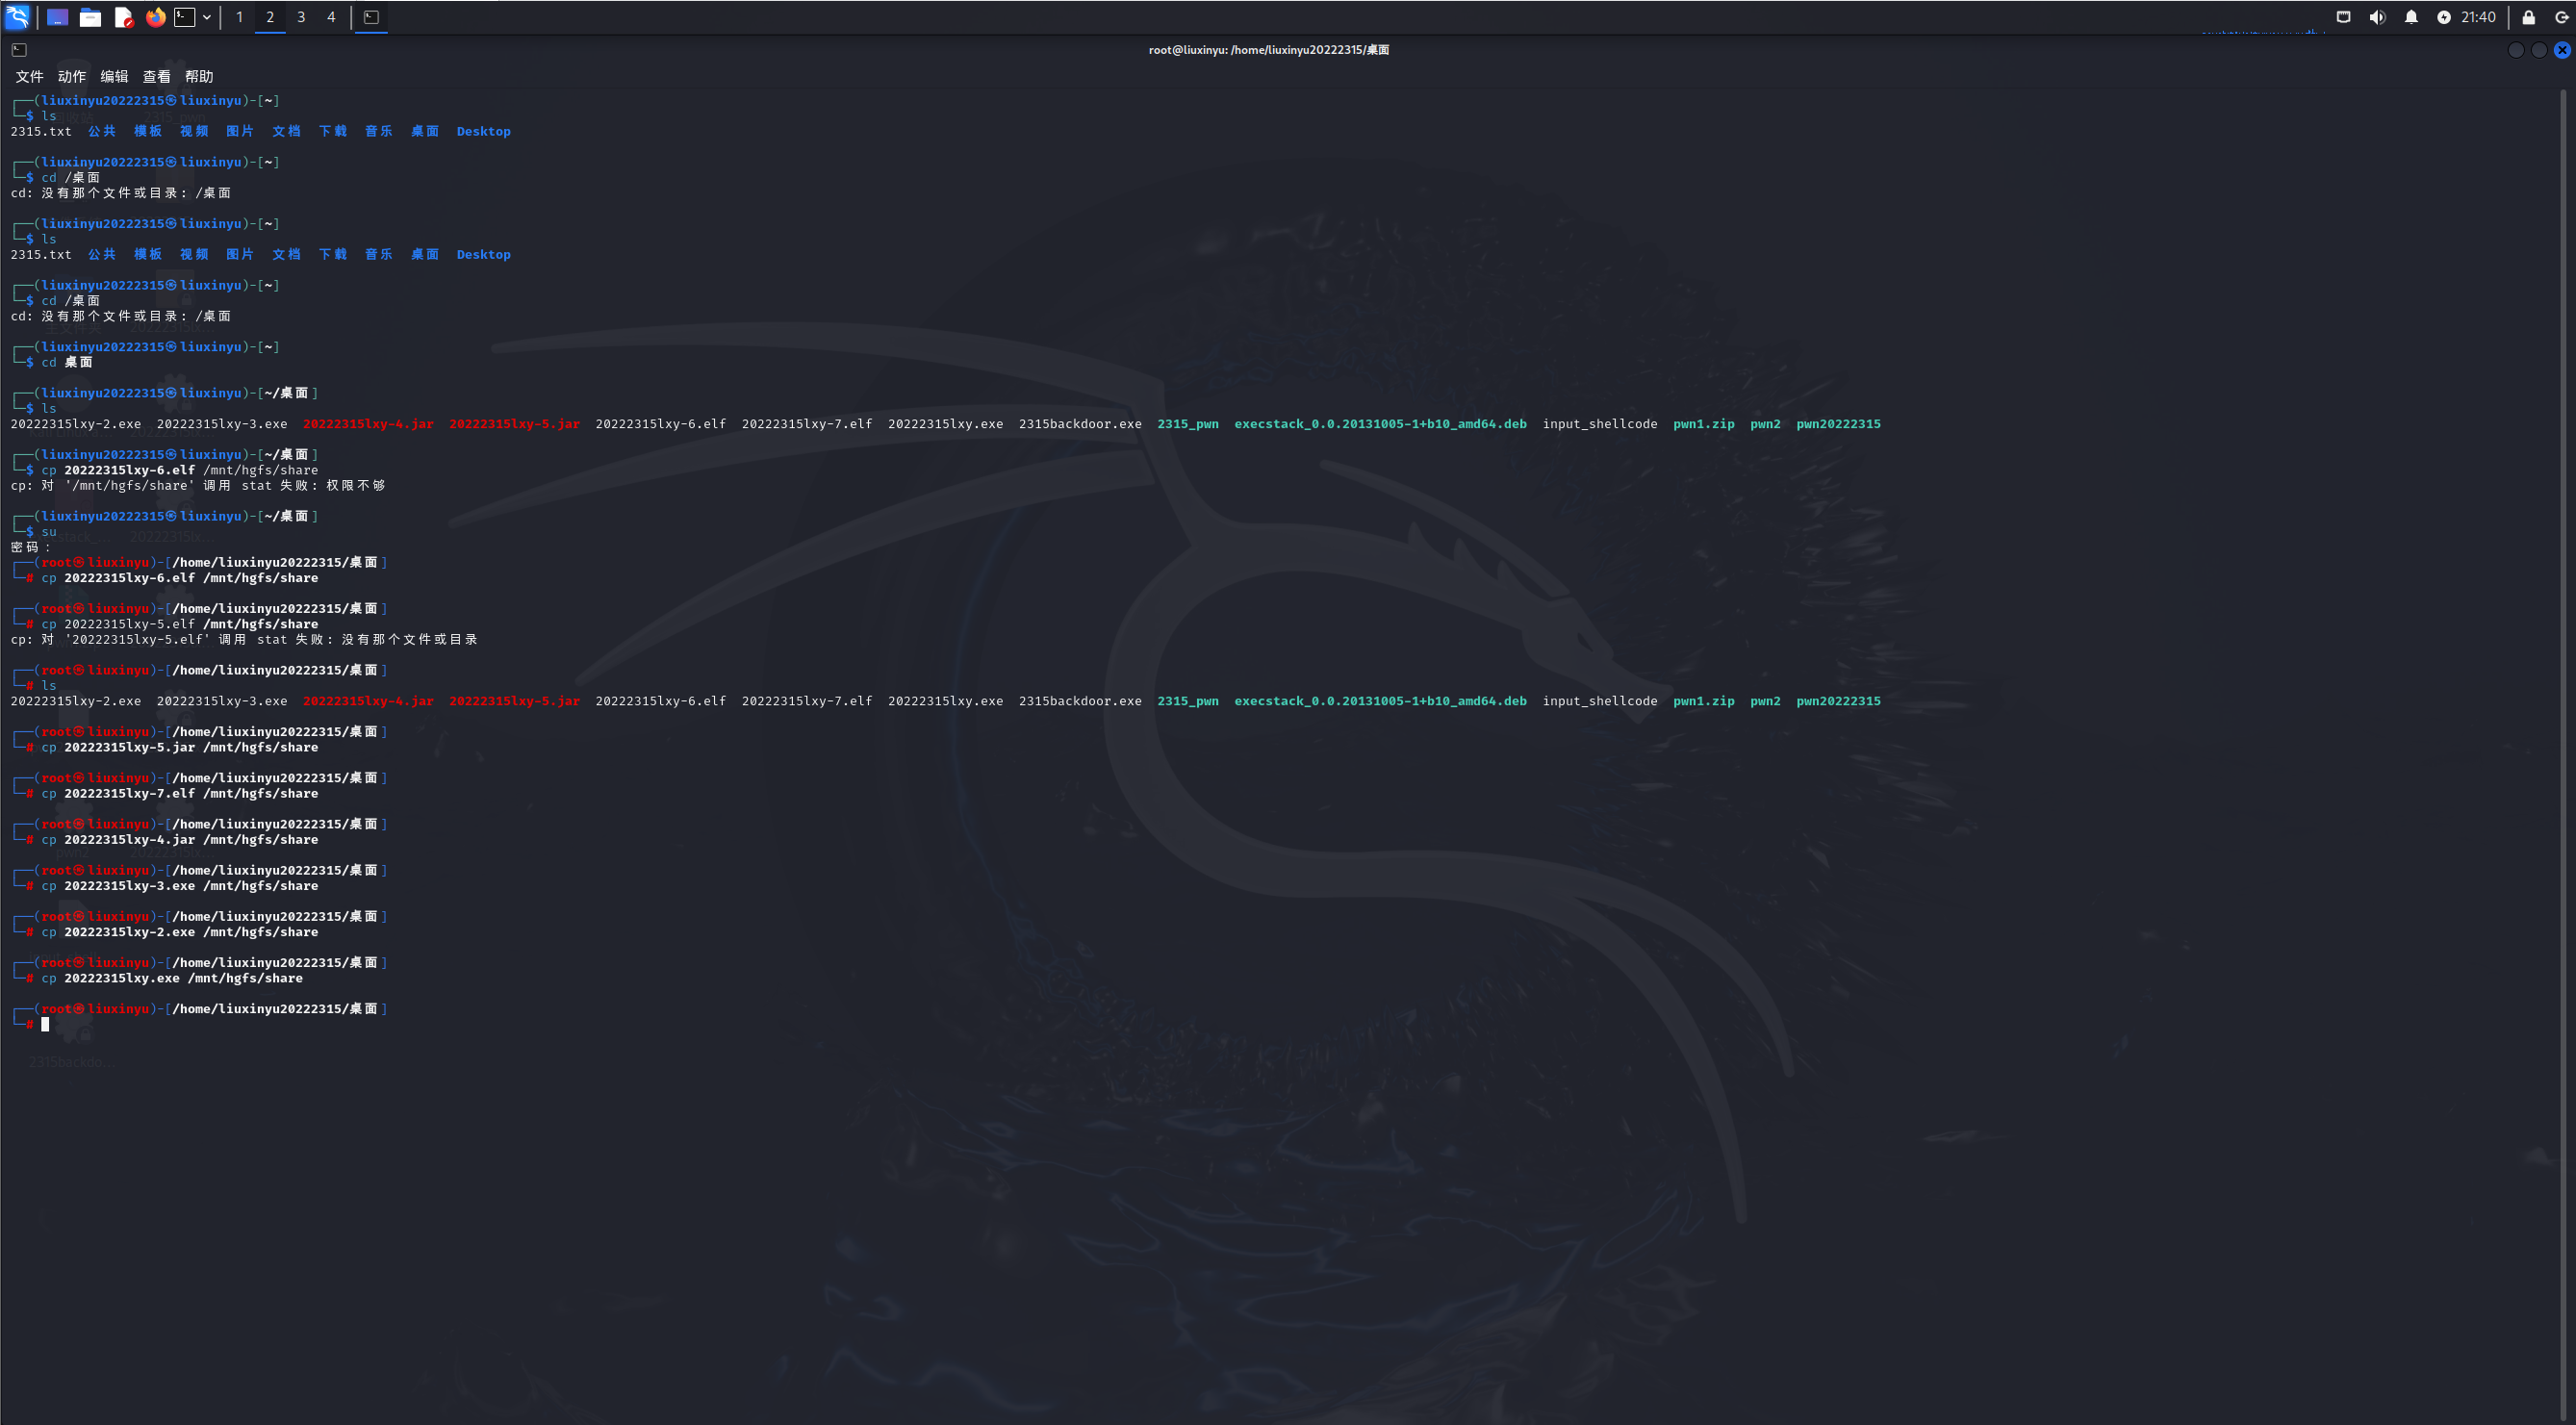Open terminal emulator launcher in panel
2576x1425 pixels.
coord(185,17)
